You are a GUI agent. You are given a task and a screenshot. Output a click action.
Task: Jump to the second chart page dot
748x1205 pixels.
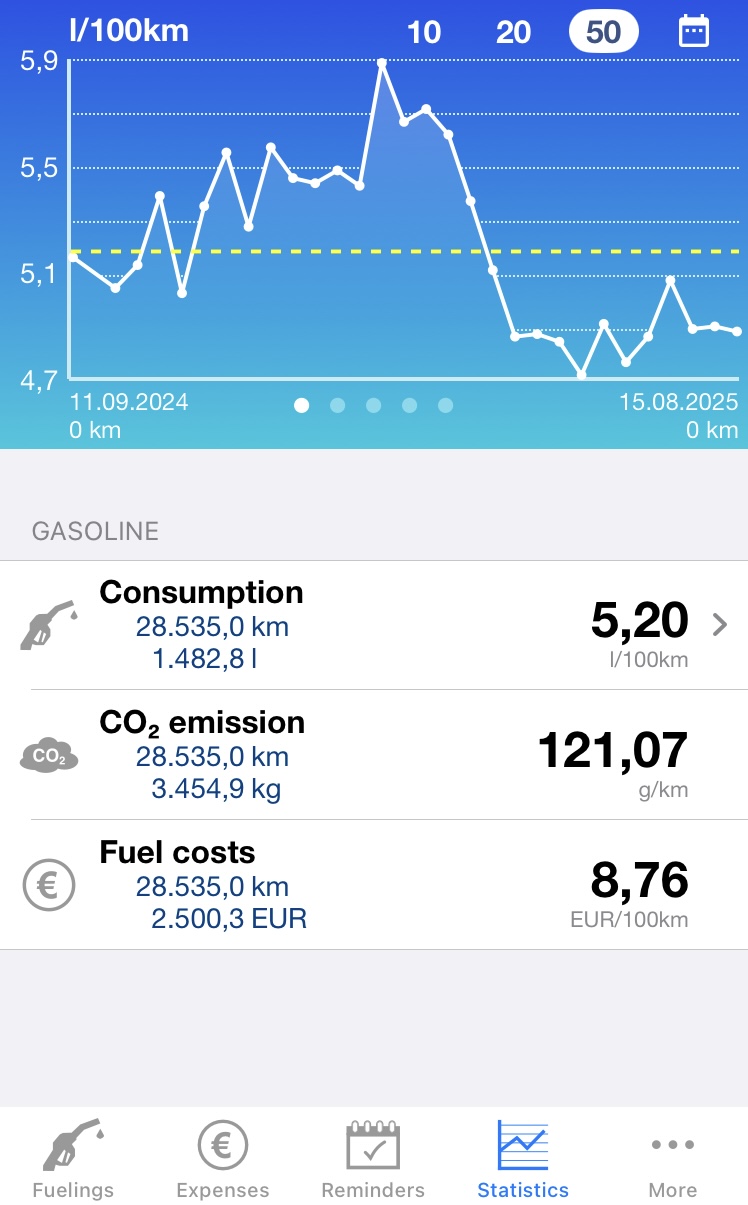pyautogui.click(x=338, y=405)
